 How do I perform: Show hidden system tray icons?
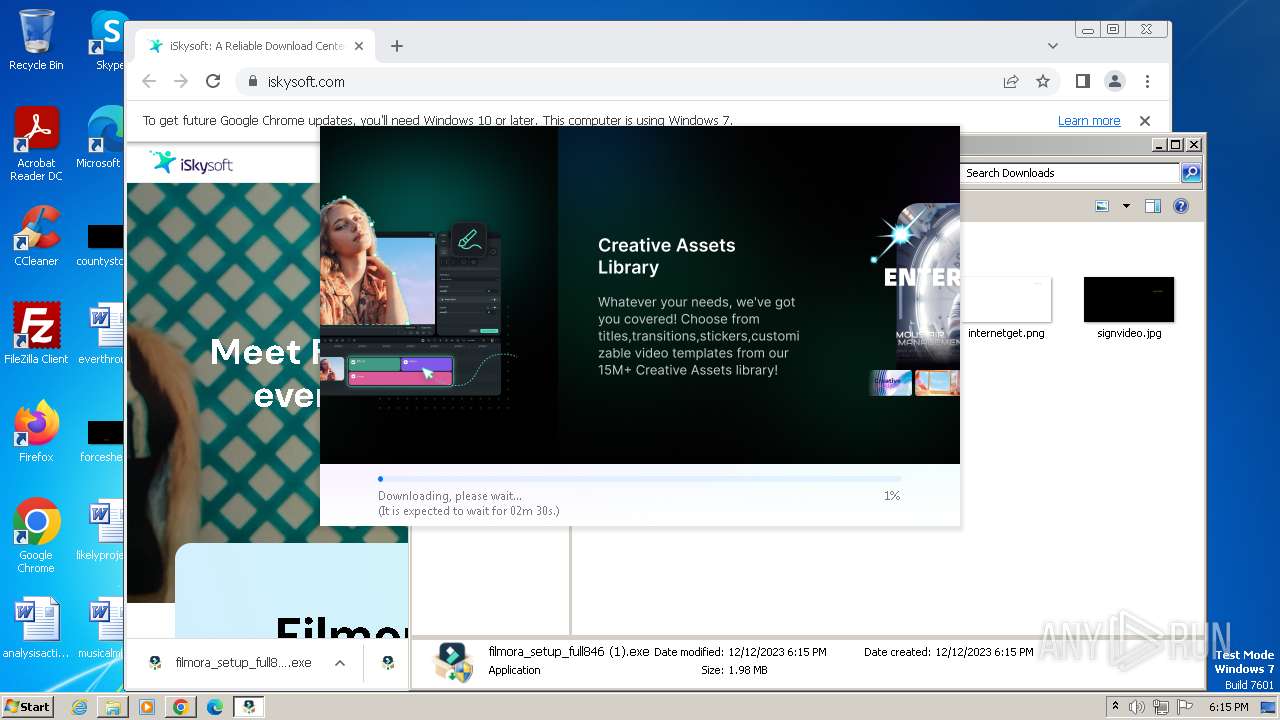[1115, 706]
